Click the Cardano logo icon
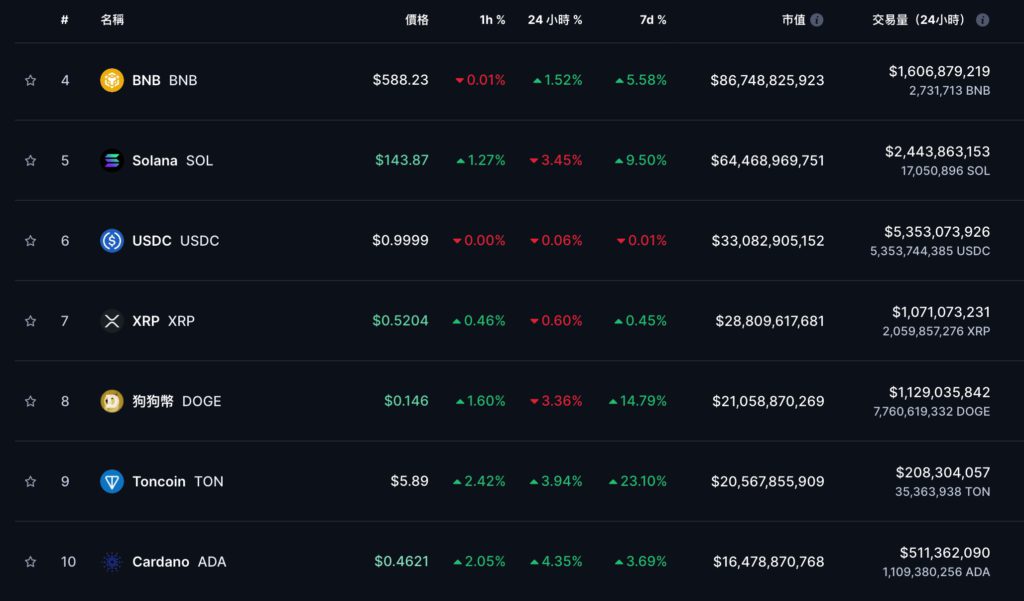1024x601 pixels. pyautogui.click(x=112, y=562)
